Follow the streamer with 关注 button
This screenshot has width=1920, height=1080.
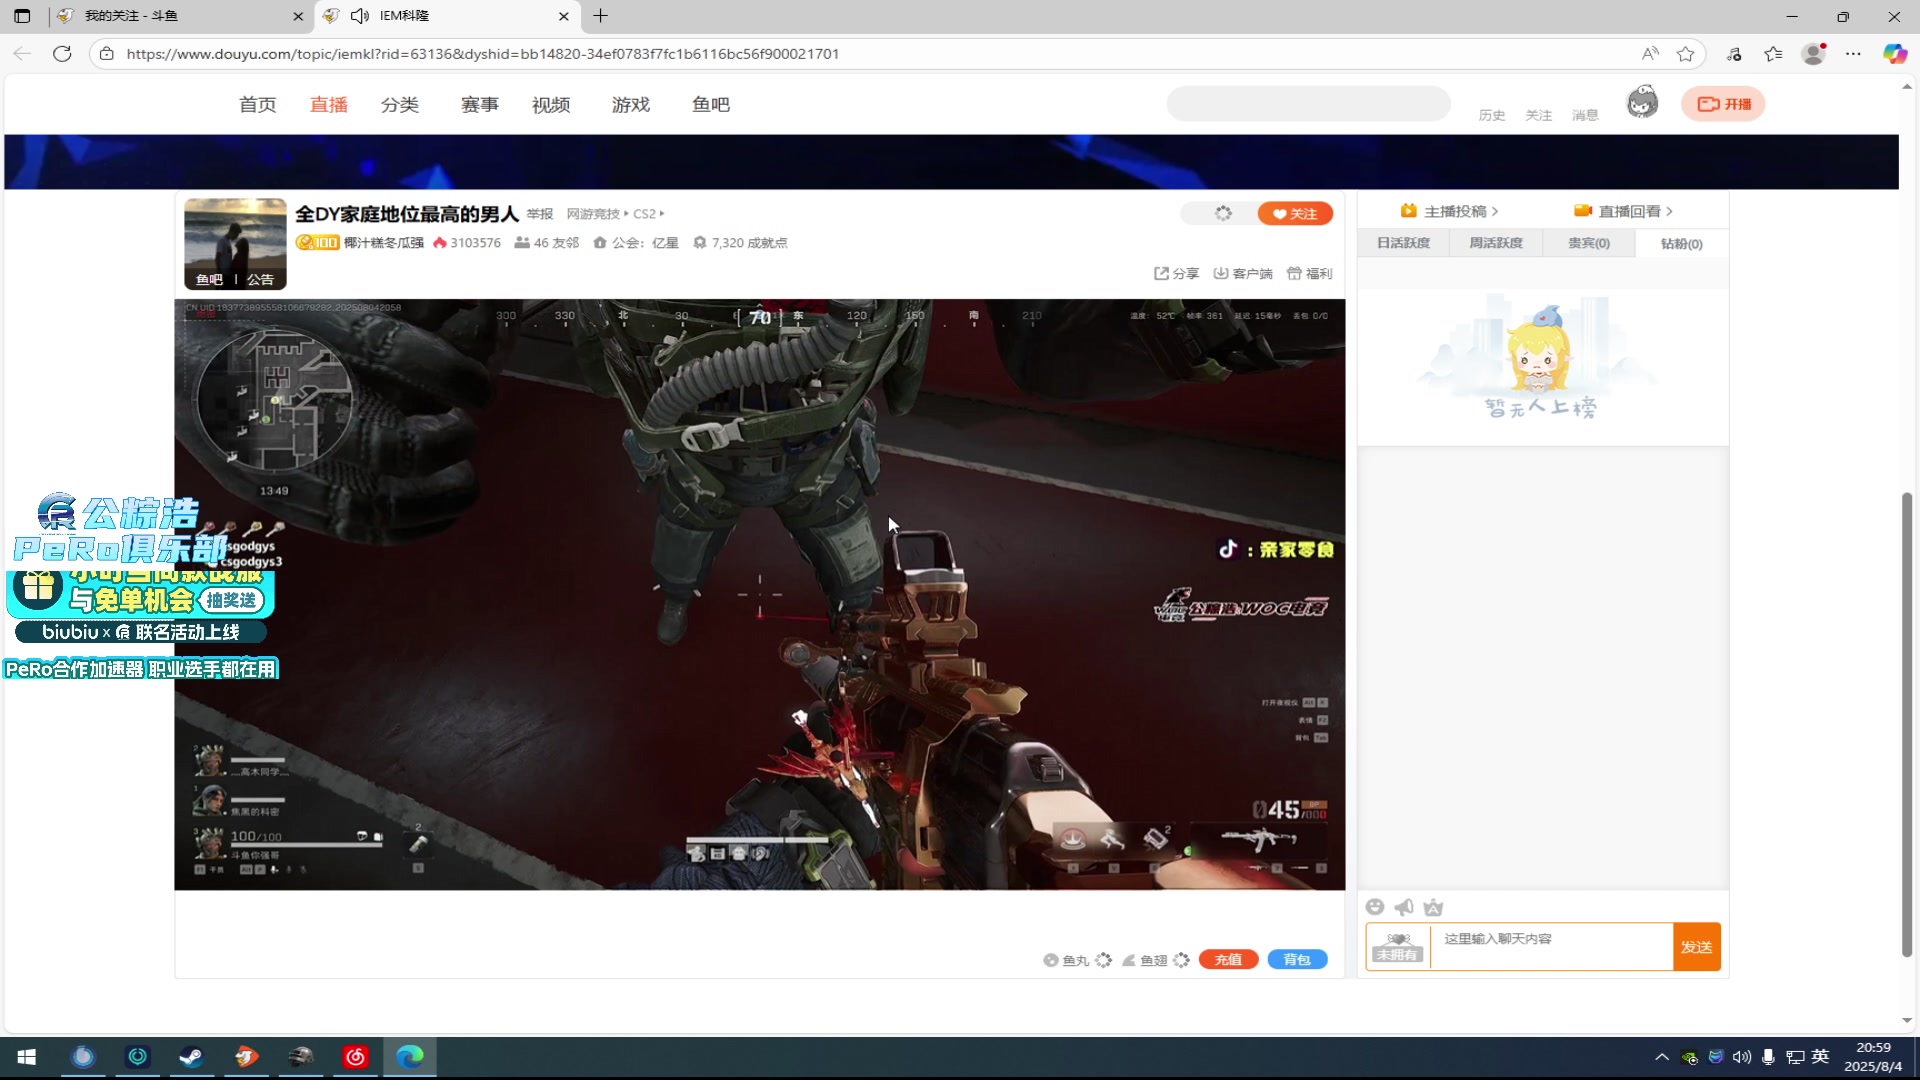tap(1295, 213)
